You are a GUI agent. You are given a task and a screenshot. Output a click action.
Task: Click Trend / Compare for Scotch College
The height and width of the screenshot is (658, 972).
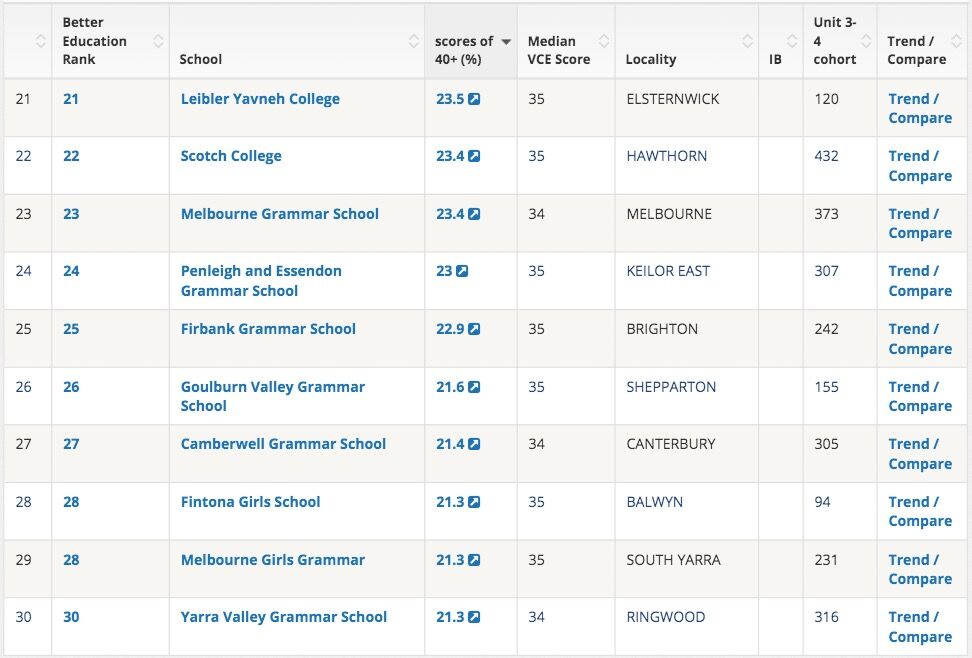(x=919, y=166)
